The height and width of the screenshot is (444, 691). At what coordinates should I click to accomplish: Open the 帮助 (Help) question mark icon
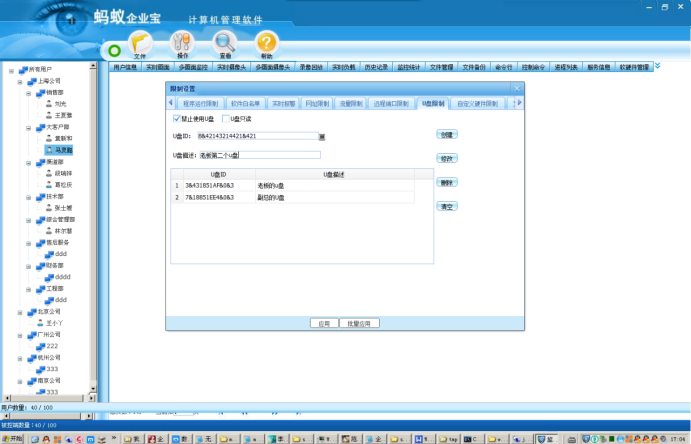265,44
